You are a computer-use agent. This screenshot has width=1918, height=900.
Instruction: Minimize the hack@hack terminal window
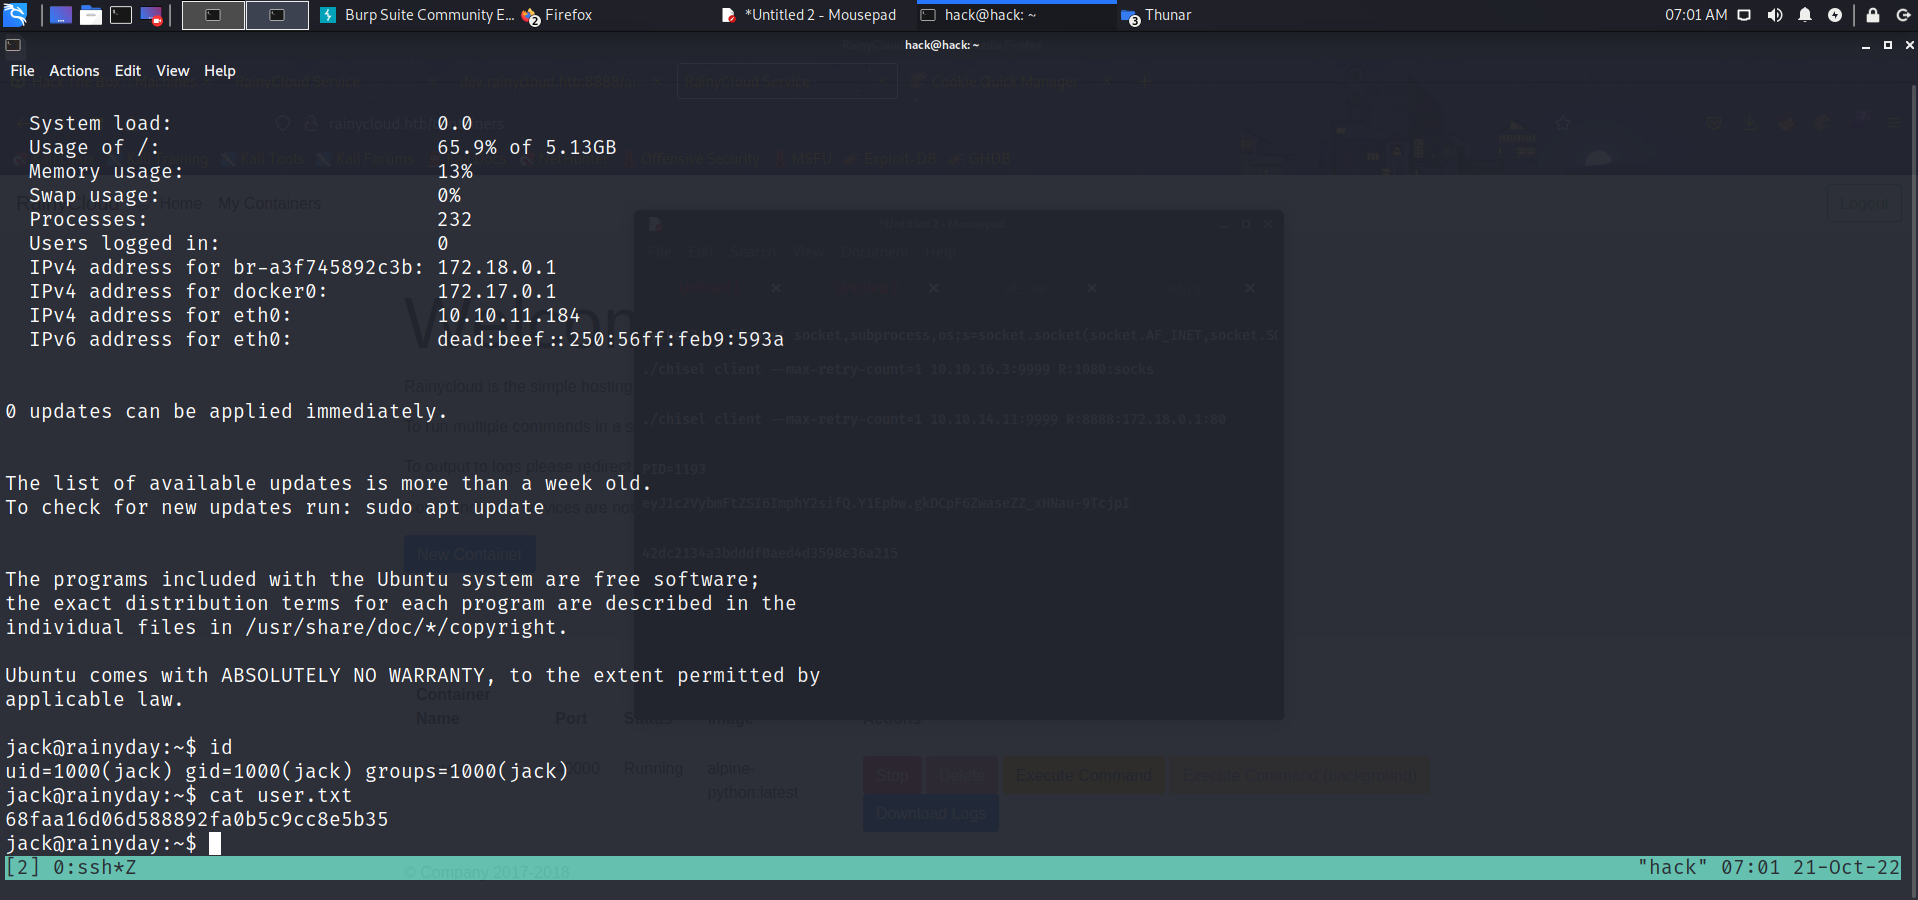(x=1865, y=45)
